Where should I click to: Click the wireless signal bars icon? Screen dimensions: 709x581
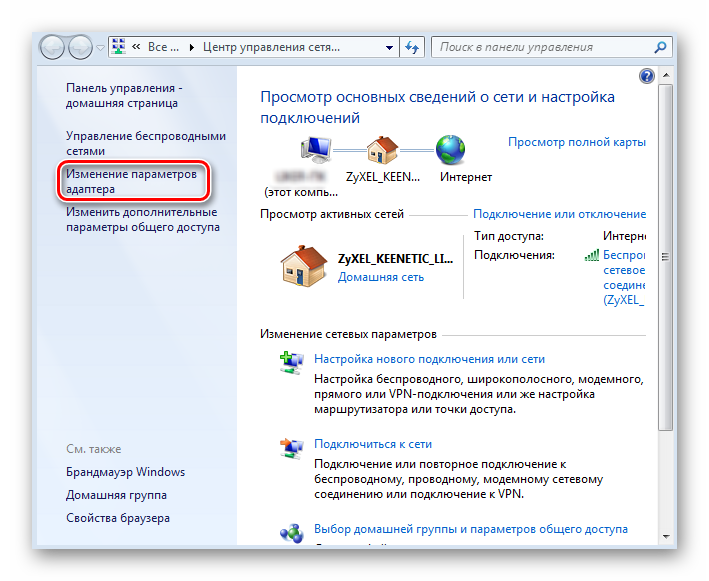click(592, 255)
